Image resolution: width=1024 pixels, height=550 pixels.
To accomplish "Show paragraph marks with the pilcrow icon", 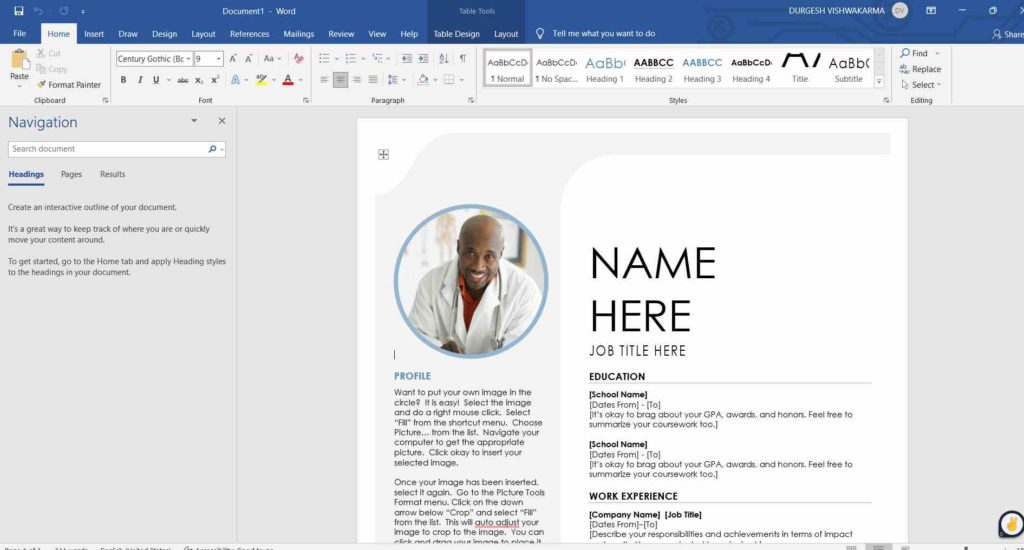I will click(463, 59).
